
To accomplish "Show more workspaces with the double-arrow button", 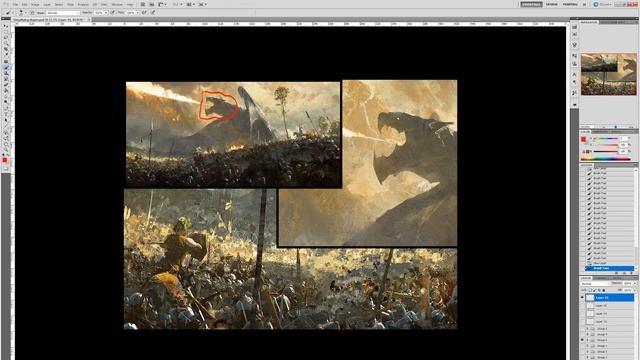I will (584, 4).
